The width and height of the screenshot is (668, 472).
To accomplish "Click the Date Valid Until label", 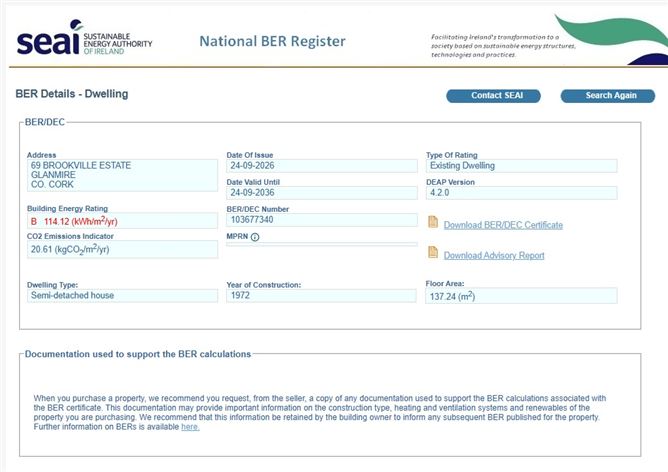I will [x=253, y=182].
